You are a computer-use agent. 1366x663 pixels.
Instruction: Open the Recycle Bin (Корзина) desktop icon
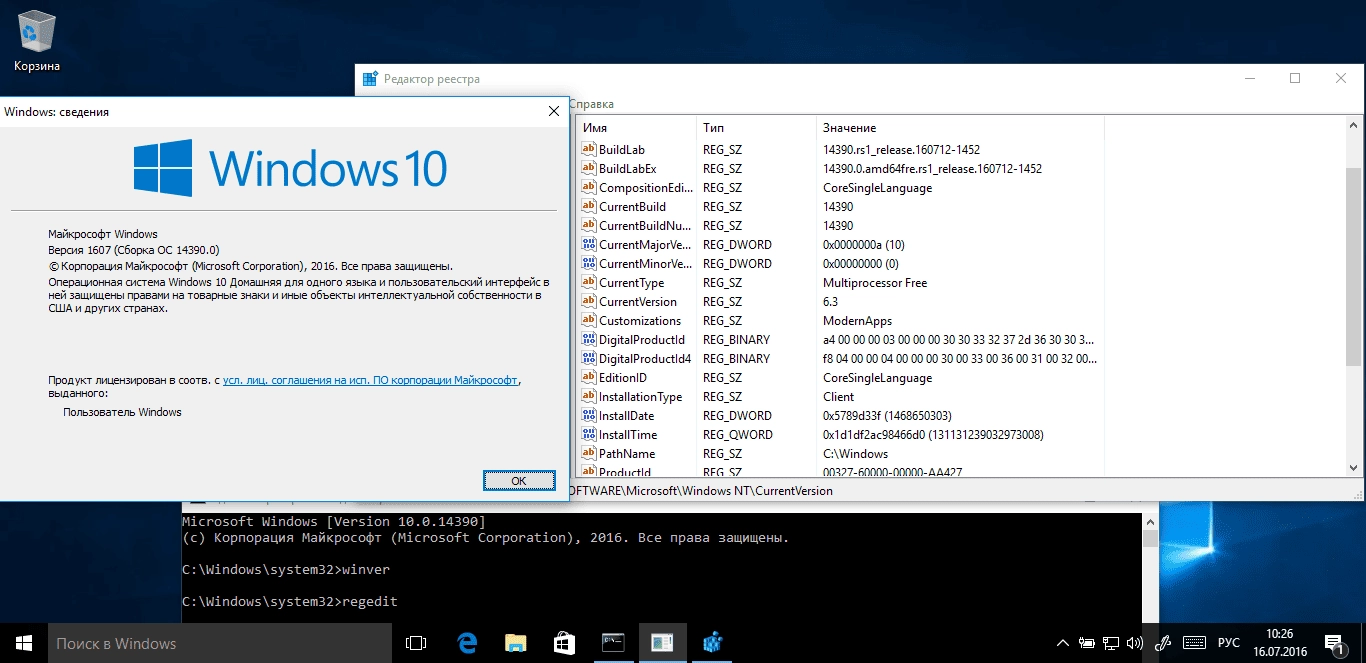point(37,40)
